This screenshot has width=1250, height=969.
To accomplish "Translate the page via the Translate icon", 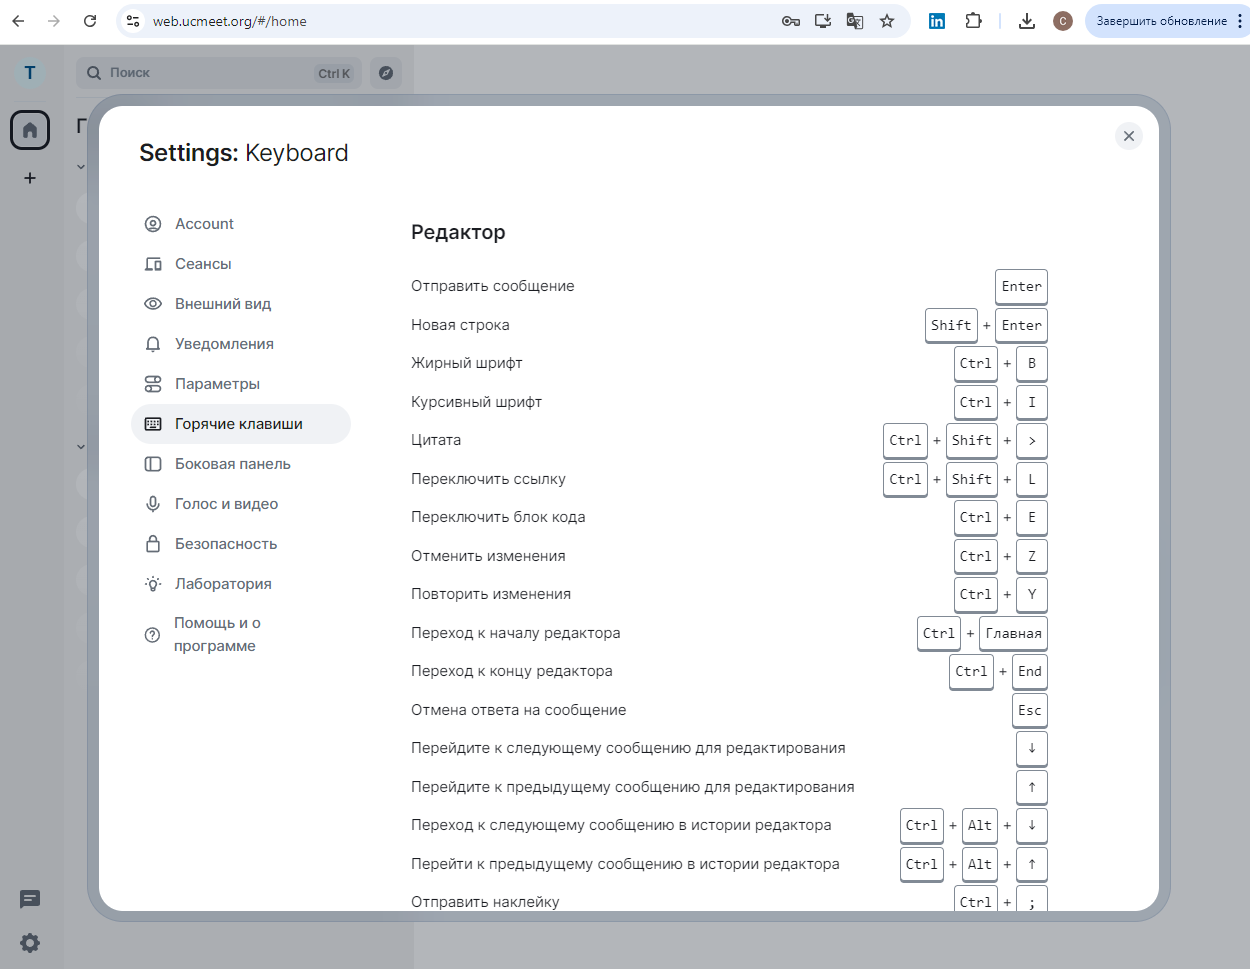I will click(854, 20).
